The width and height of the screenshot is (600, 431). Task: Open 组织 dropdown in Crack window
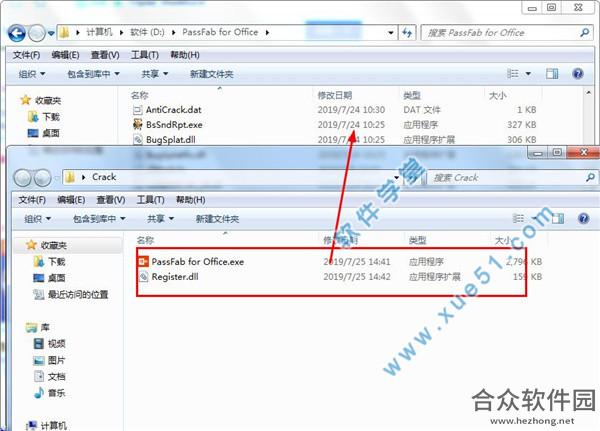(38, 219)
